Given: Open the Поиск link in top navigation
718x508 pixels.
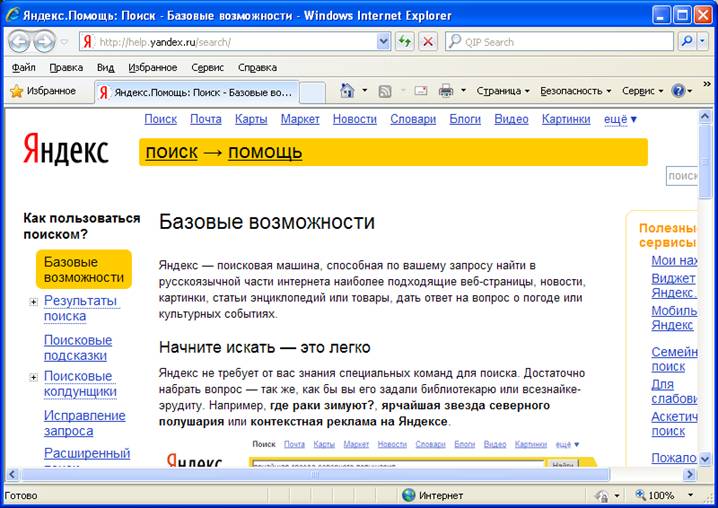Looking at the screenshot, I should click(160, 119).
